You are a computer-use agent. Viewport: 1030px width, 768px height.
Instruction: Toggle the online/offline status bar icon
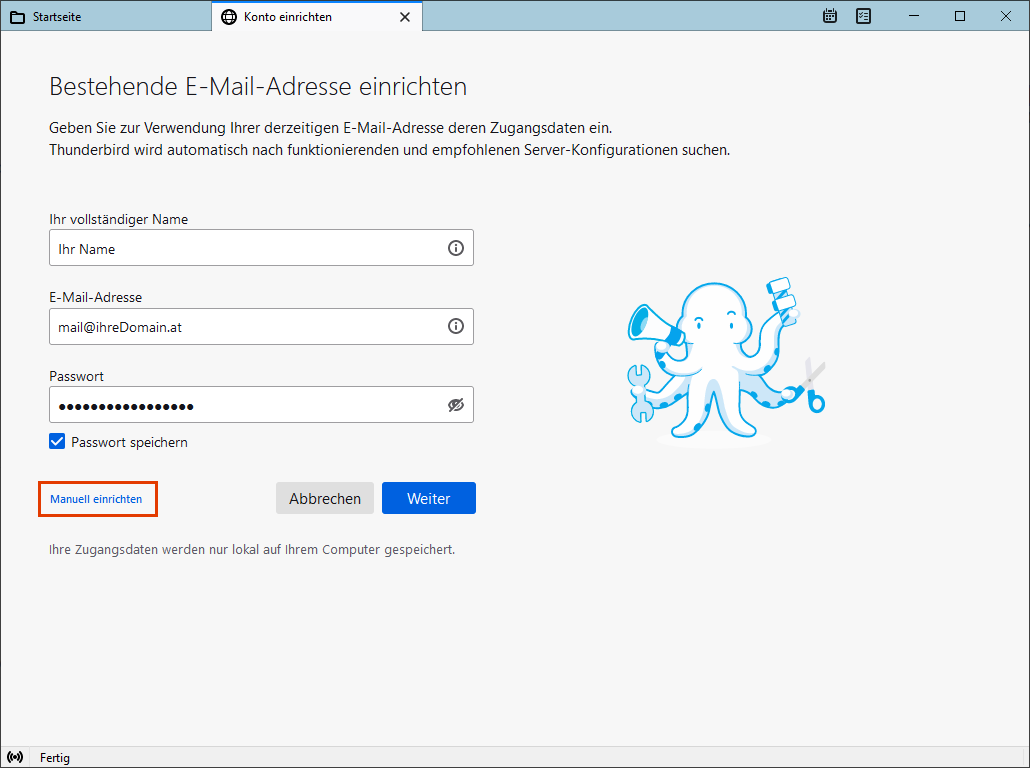[15, 758]
